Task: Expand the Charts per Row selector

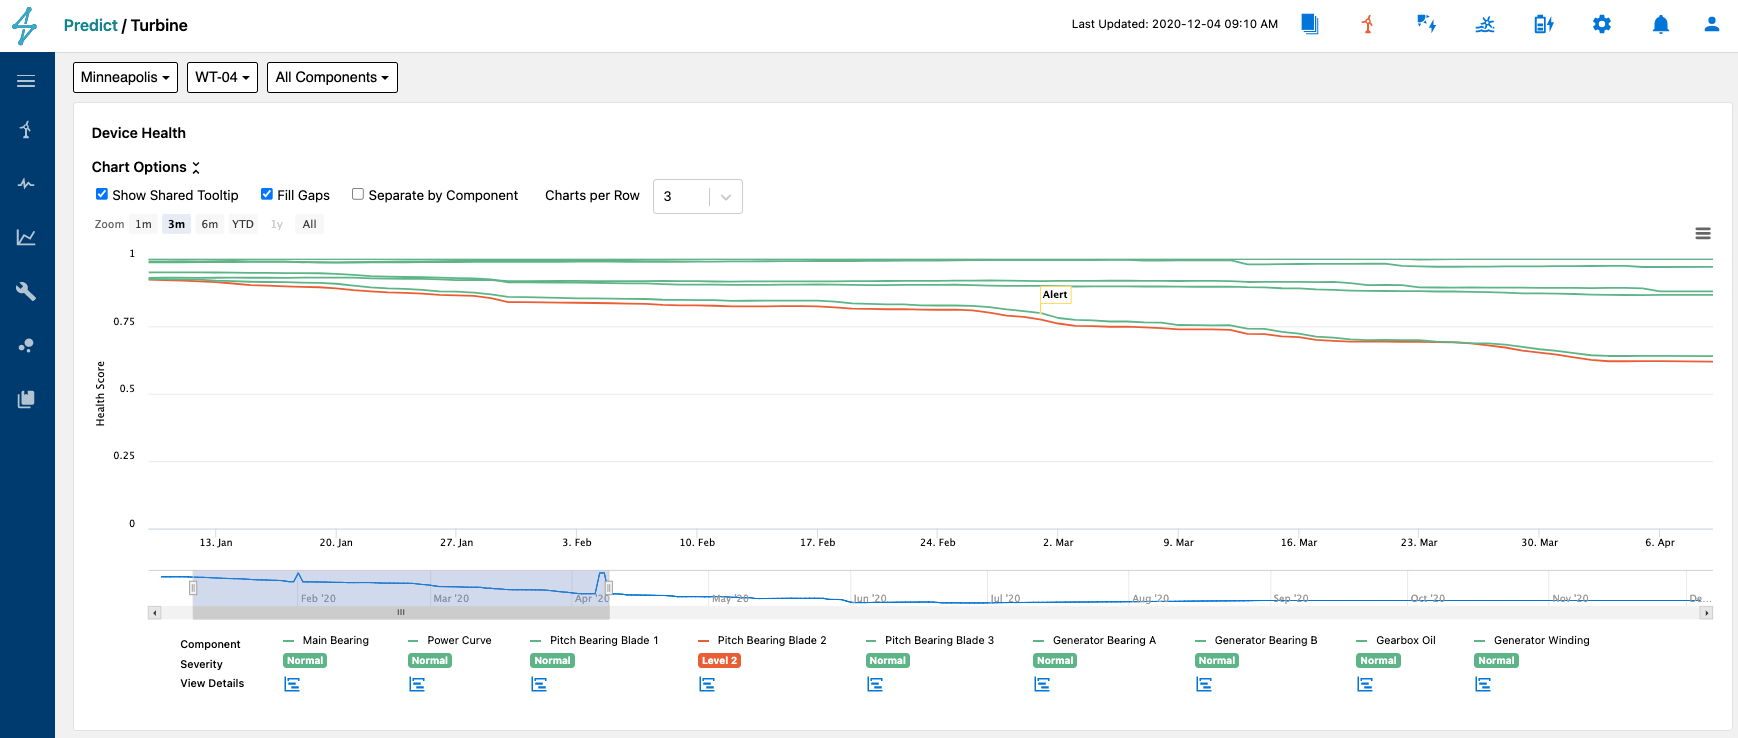Action: 698,196
